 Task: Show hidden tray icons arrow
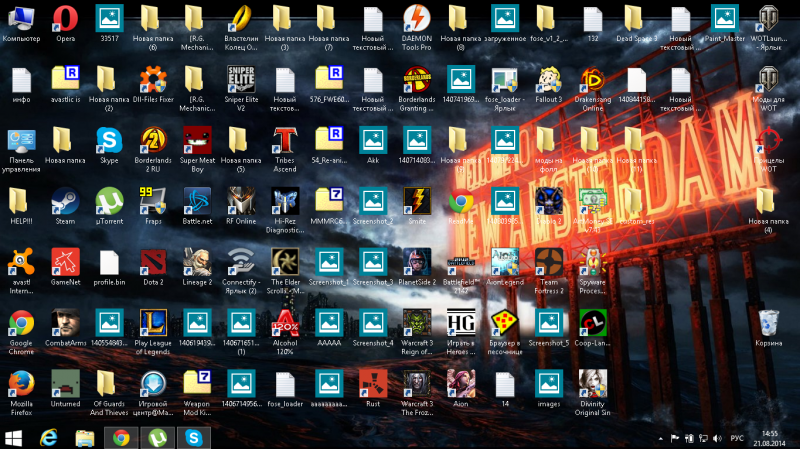(661, 438)
